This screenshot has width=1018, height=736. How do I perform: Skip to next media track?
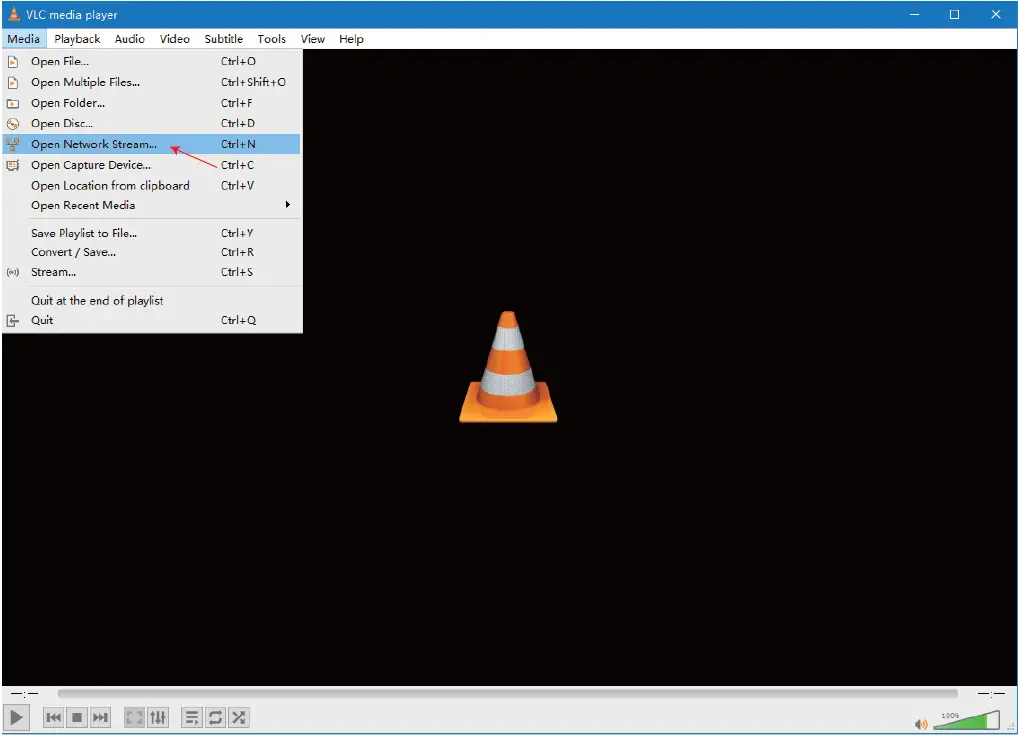click(x=100, y=717)
